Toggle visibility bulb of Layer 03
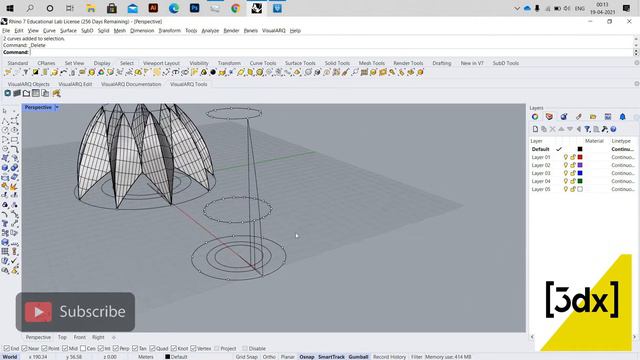Screen dimensions: 640x360 coord(566,173)
